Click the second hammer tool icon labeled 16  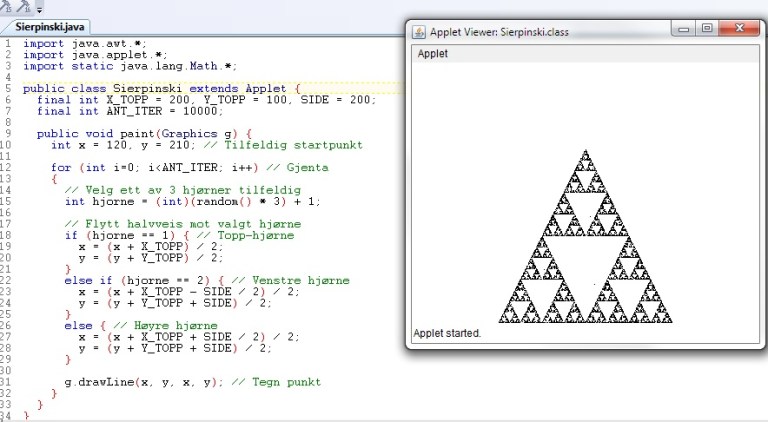[x=21, y=7]
